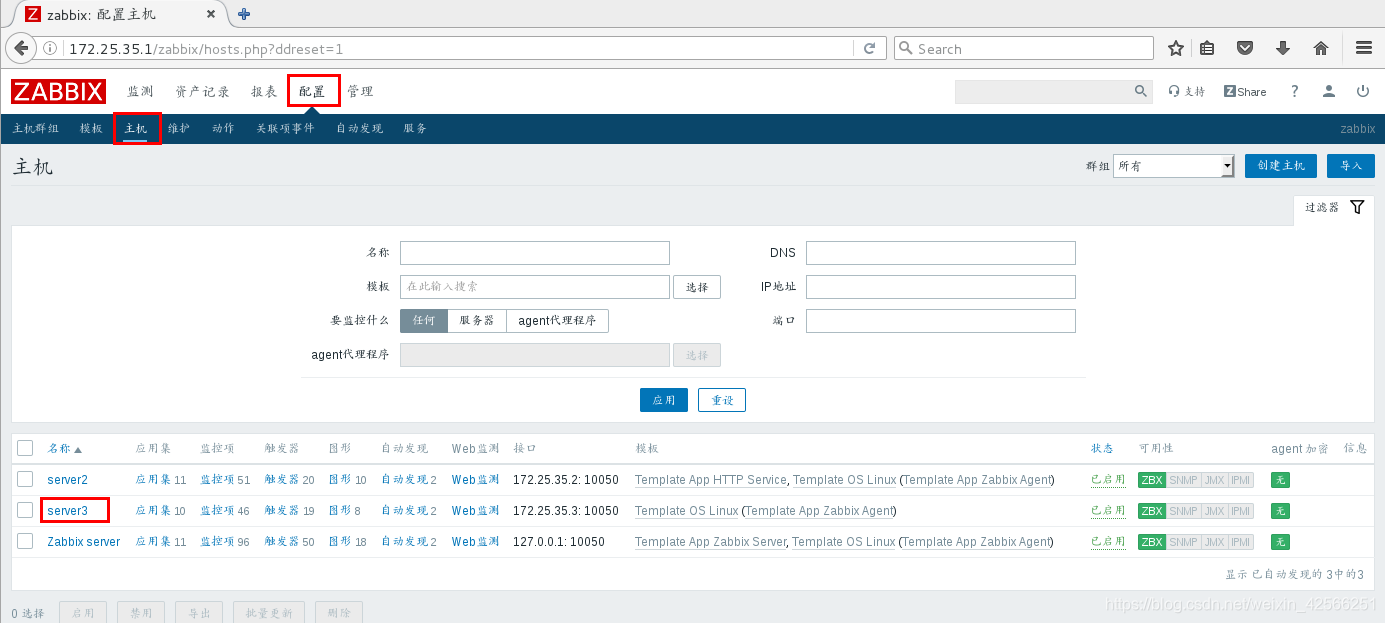Open the Firefox hamburger menu

pos(1364,48)
